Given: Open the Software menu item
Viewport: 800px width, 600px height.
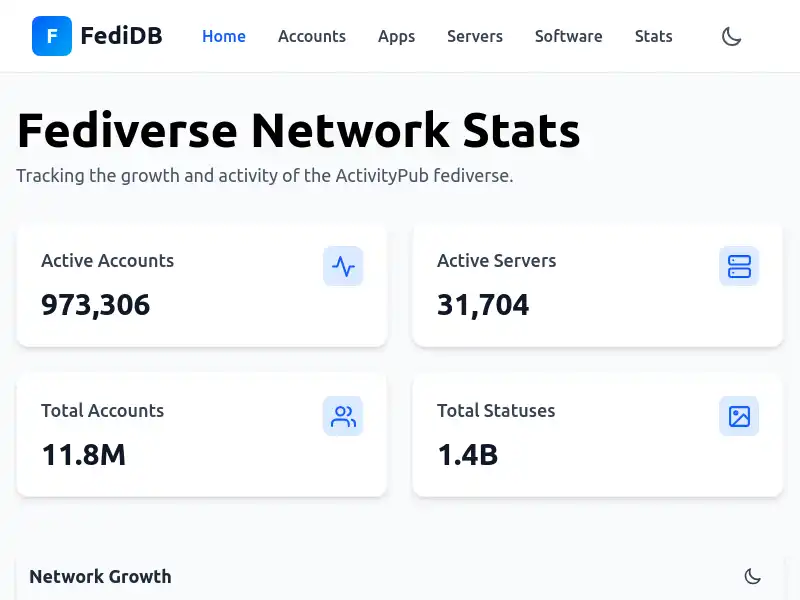Looking at the screenshot, I should (x=568, y=36).
